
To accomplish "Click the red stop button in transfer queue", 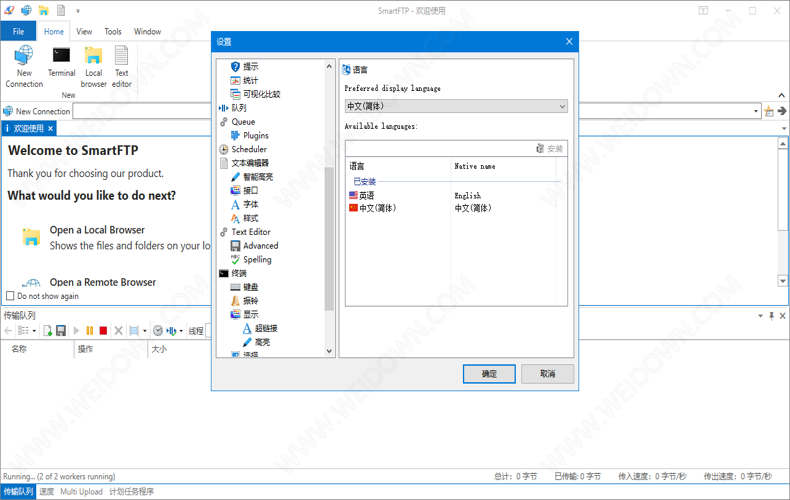I will click(103, 331).
